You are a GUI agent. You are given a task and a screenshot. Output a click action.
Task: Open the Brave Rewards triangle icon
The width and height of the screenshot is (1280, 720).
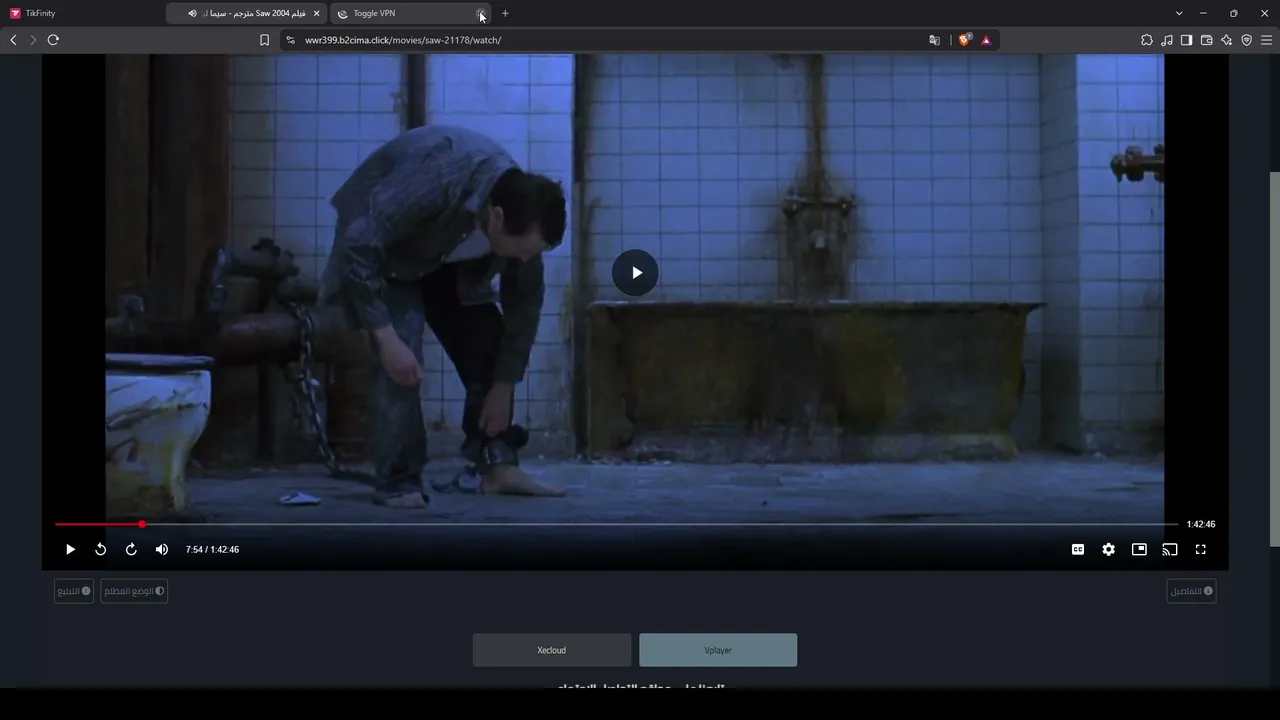point(986,40)
